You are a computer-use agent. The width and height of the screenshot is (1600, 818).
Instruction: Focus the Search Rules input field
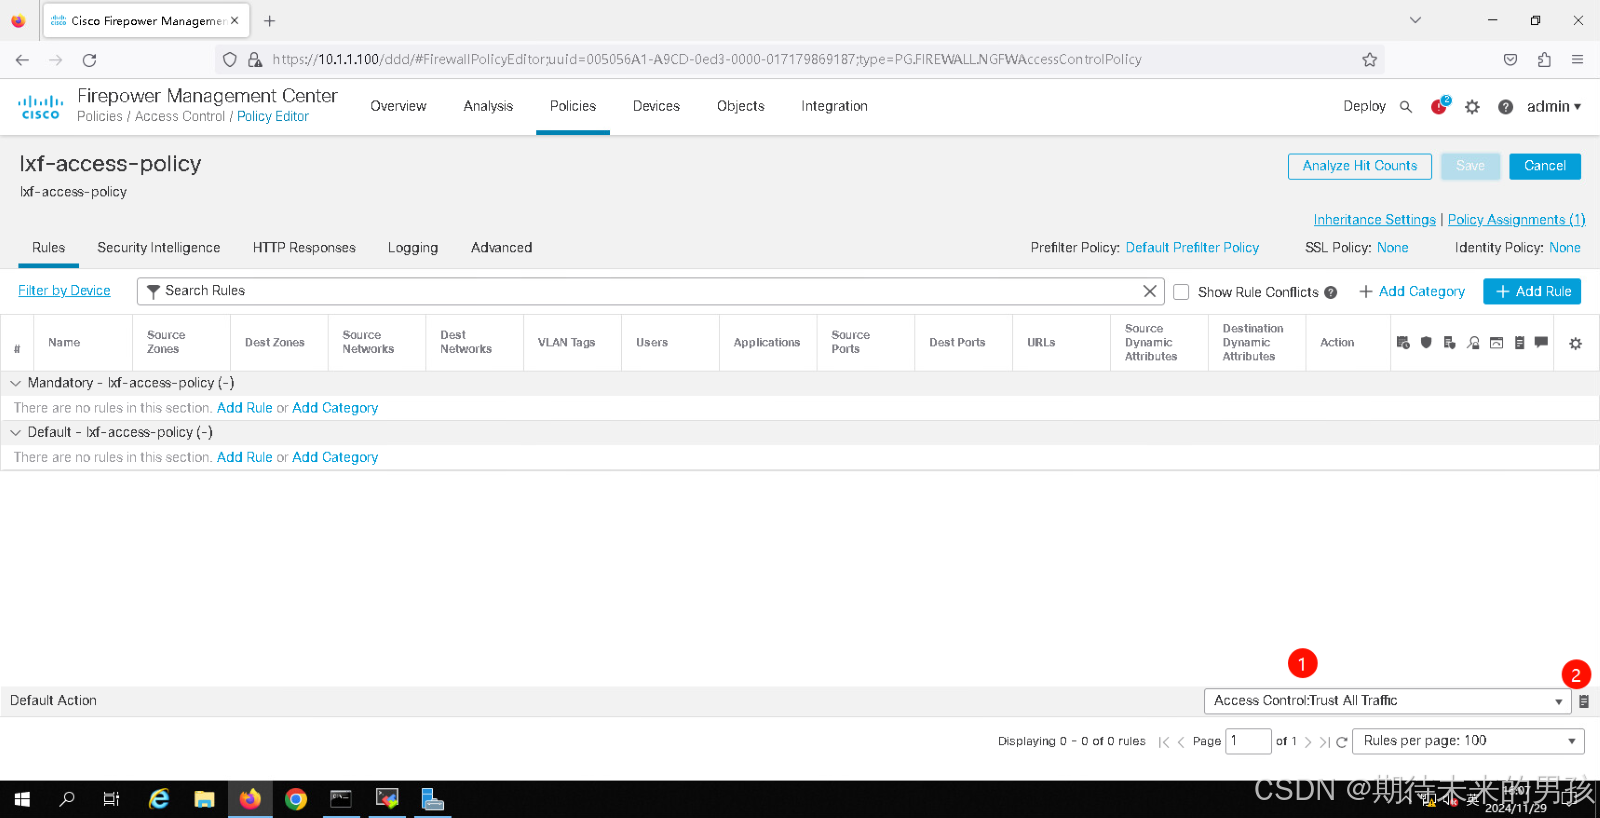[650, 291]
